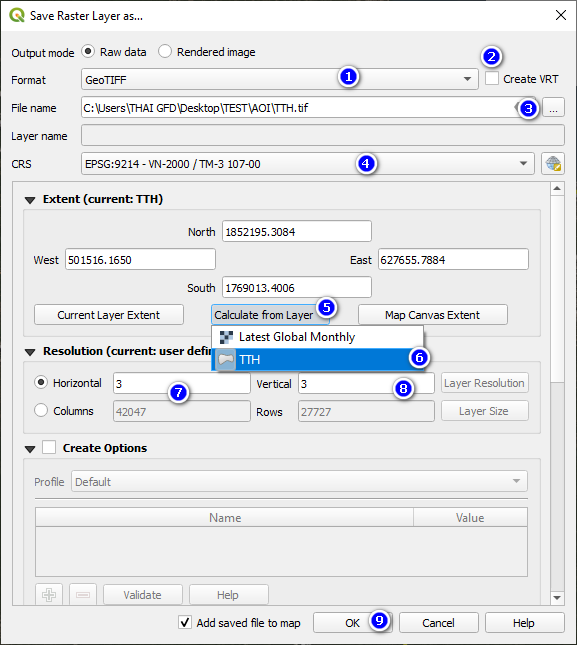The width and height of the screenshot is (577, 645).
Task: Open the Select CRS globe icon
Action: click(x=553, y=164)
